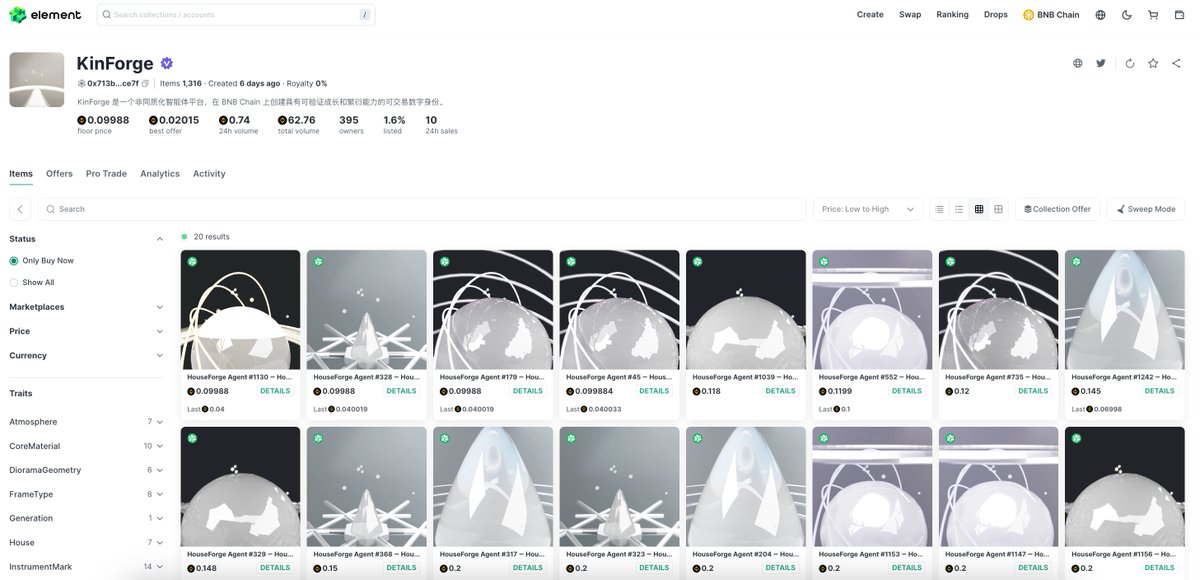The height and width of the screenshot is (580, 1200).
Task: Expand the FrameType trait filter
Action: 87,494
